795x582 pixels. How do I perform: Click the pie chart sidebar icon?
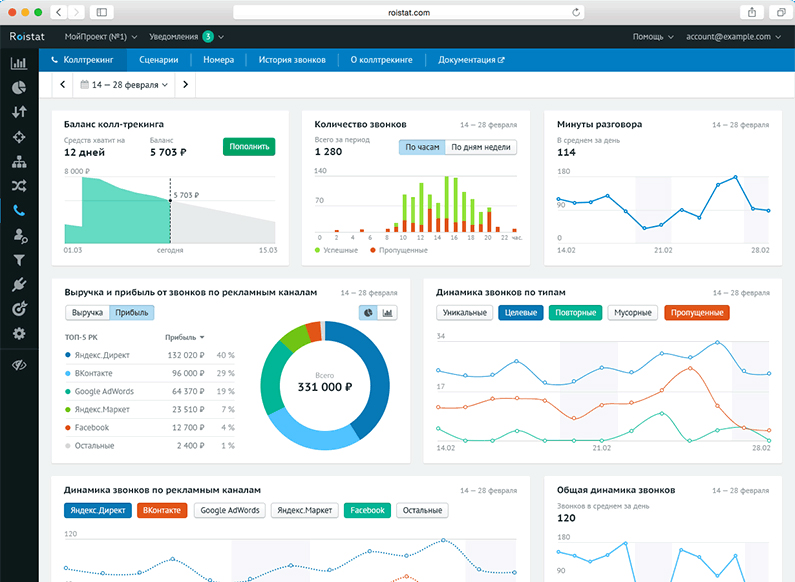[x=18, y=88]
